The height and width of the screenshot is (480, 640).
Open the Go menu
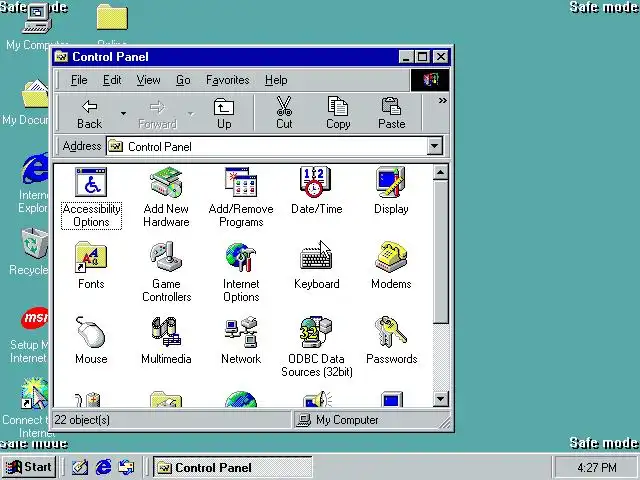183,80
